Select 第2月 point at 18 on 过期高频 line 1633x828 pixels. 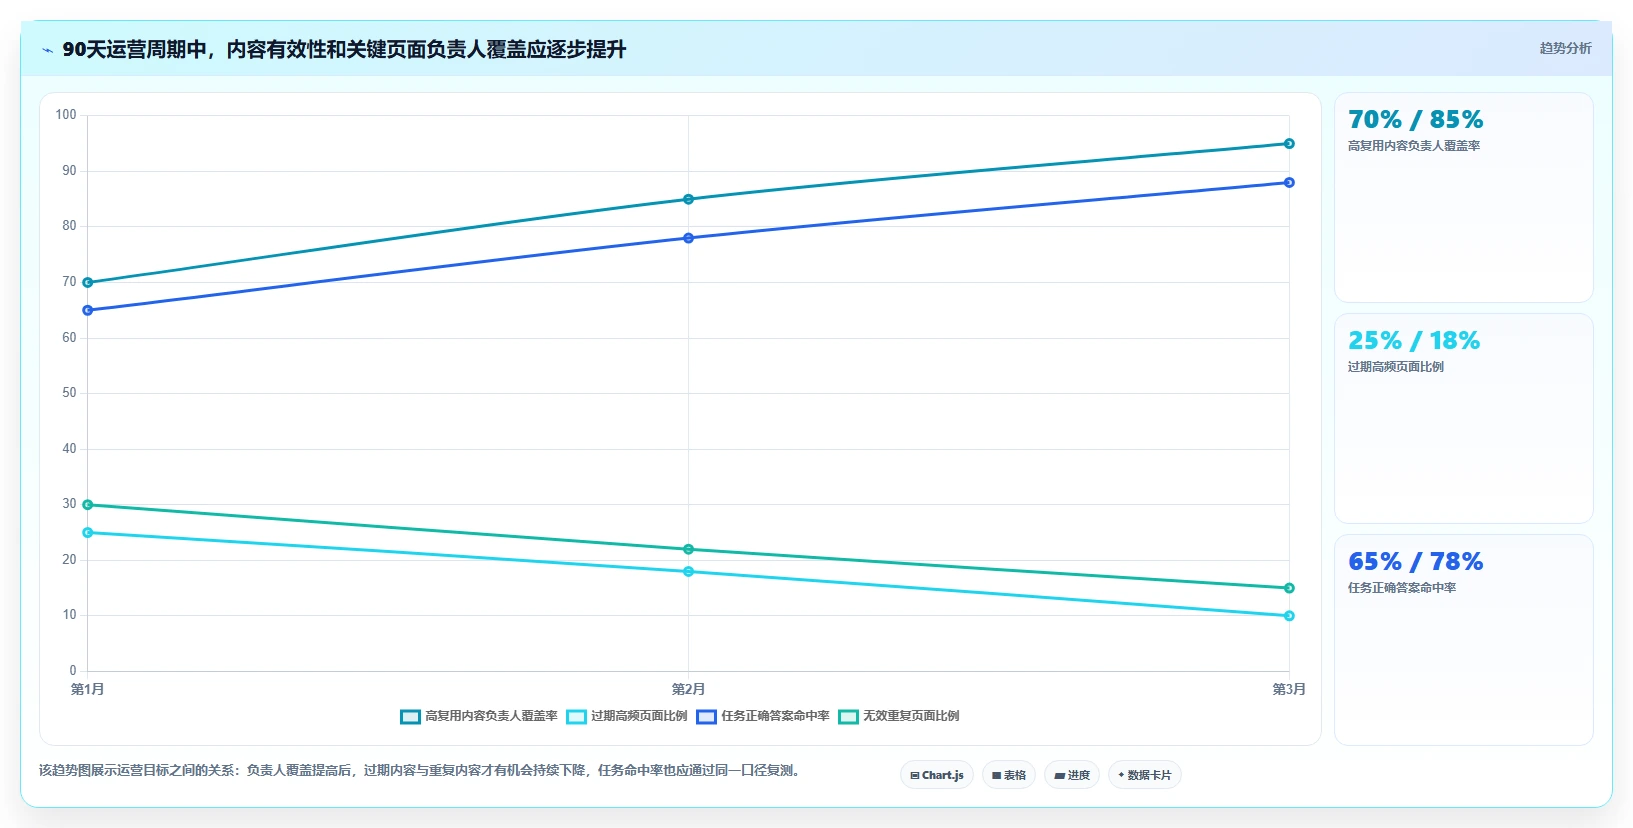[x=688, y=572]
